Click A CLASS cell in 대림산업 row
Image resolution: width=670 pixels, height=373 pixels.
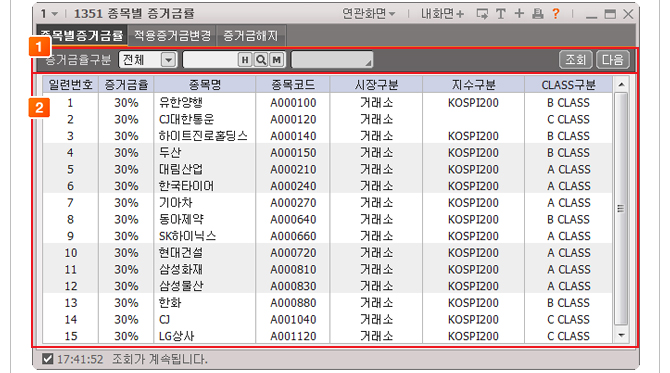(x=568, y=169)
